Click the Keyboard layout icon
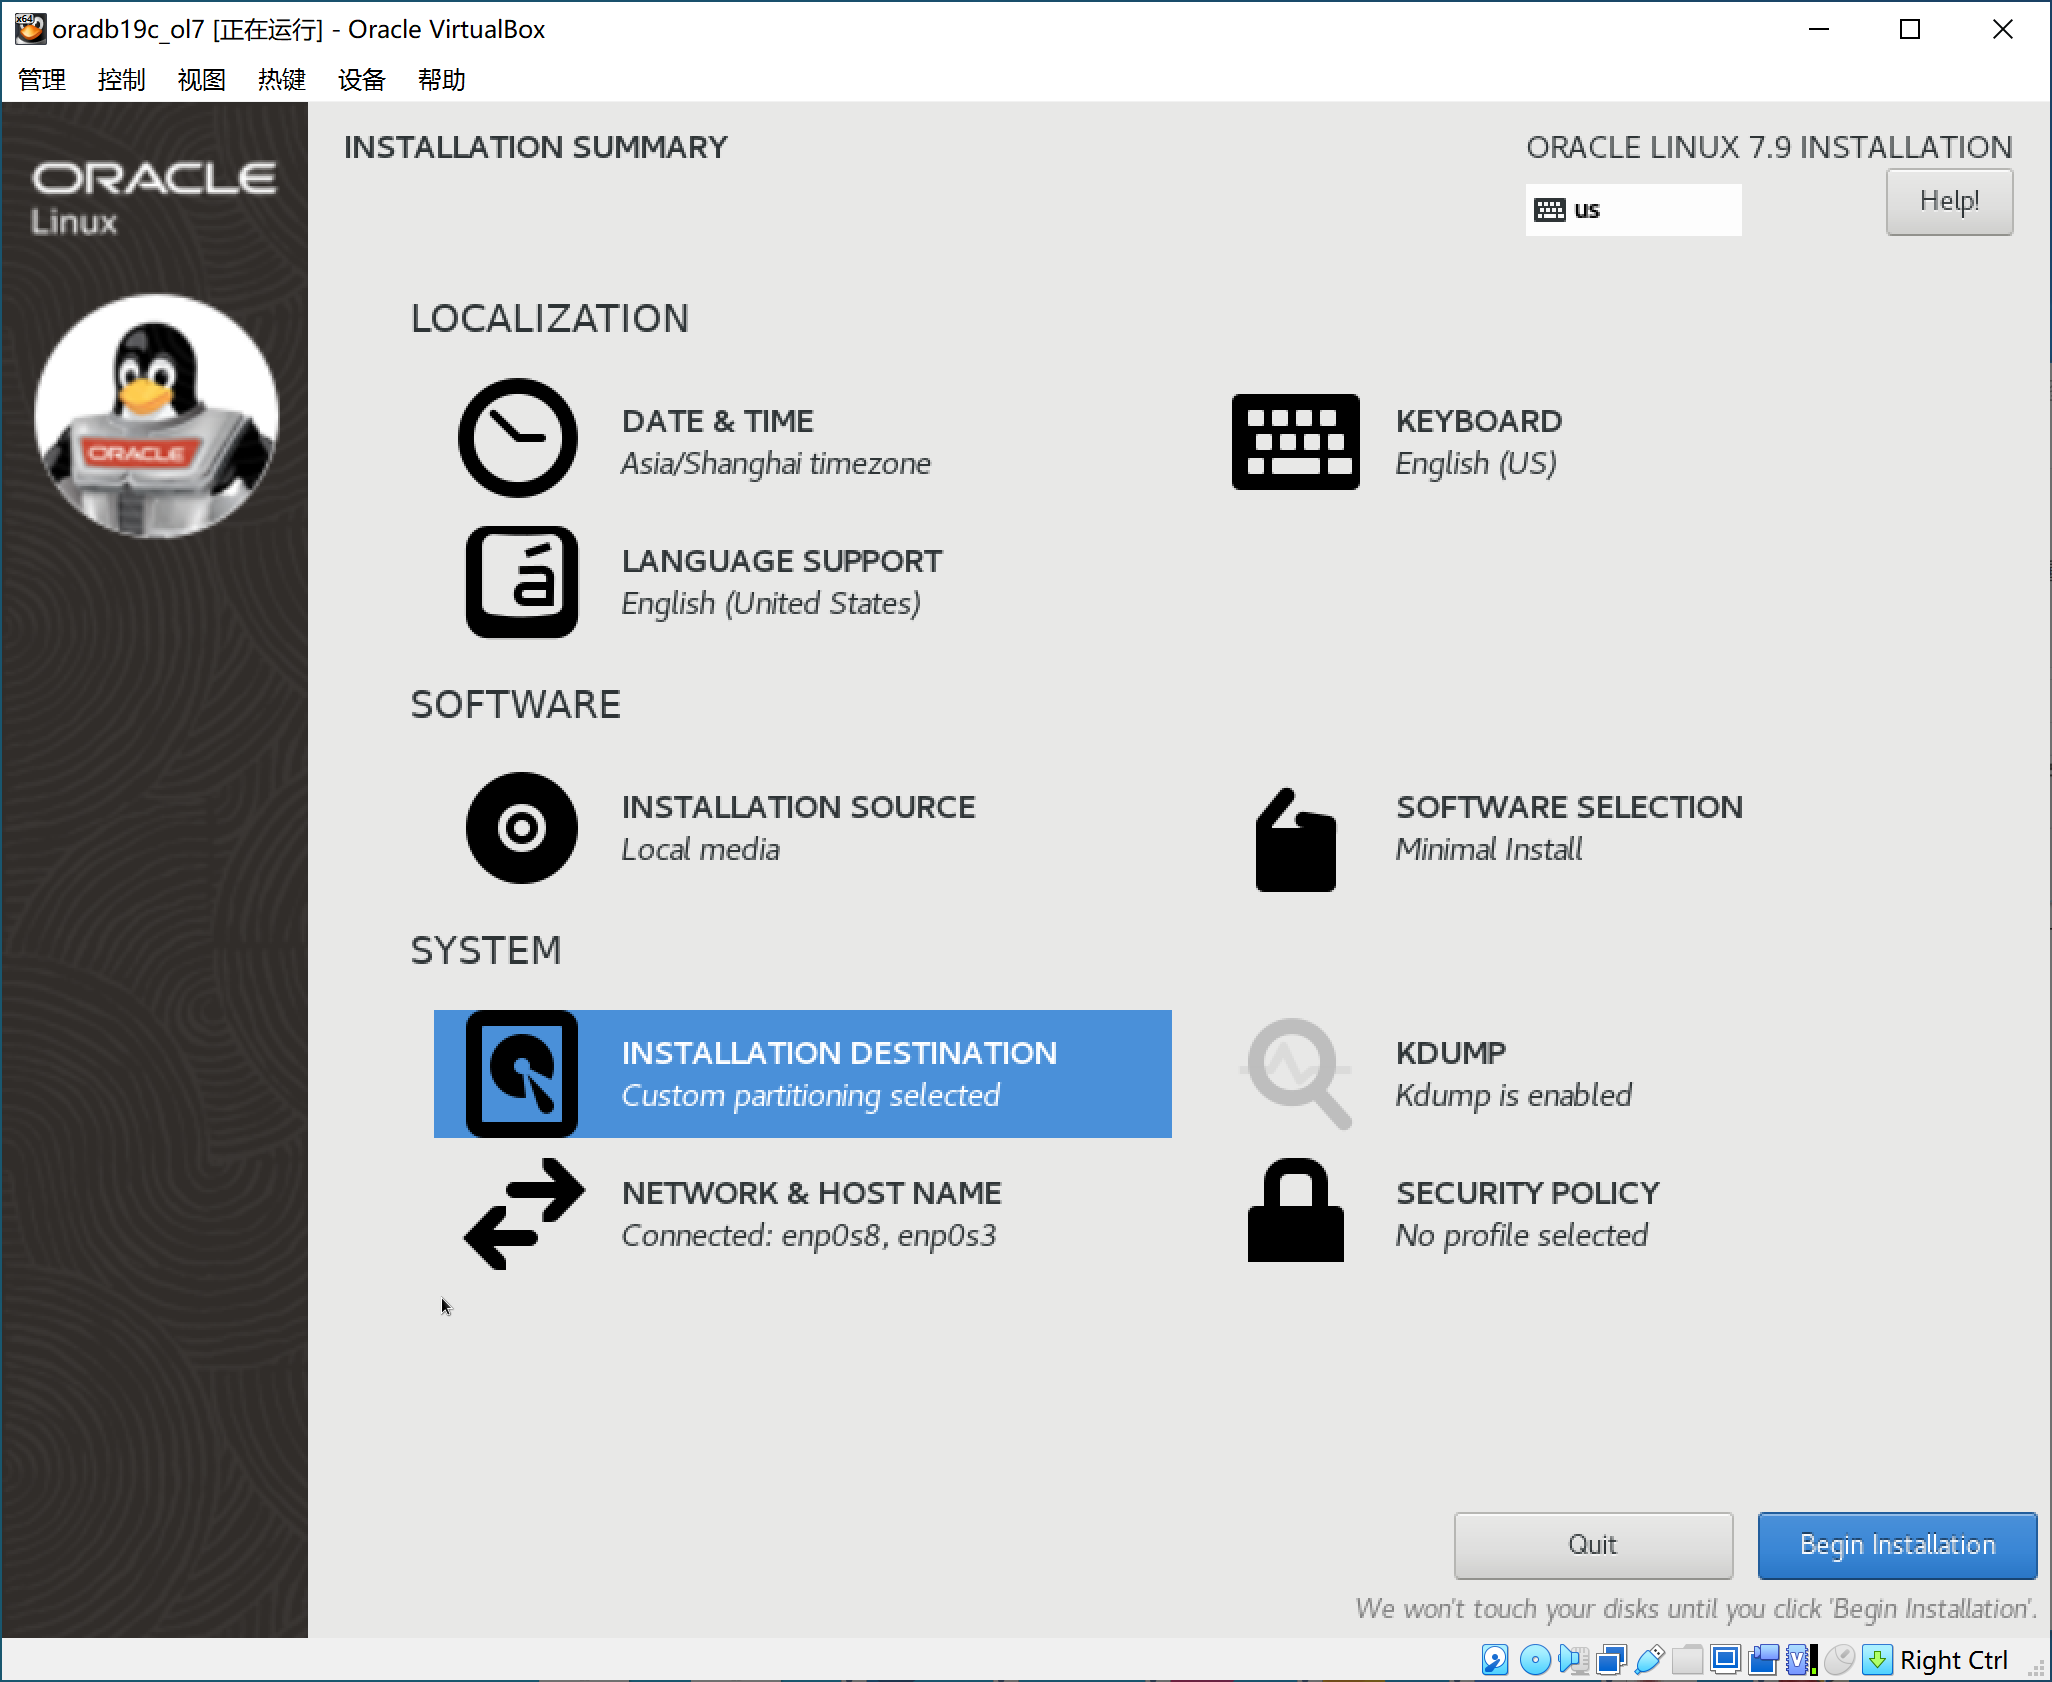This screenshot has width=2052, height=1682. pos(1295,441)
